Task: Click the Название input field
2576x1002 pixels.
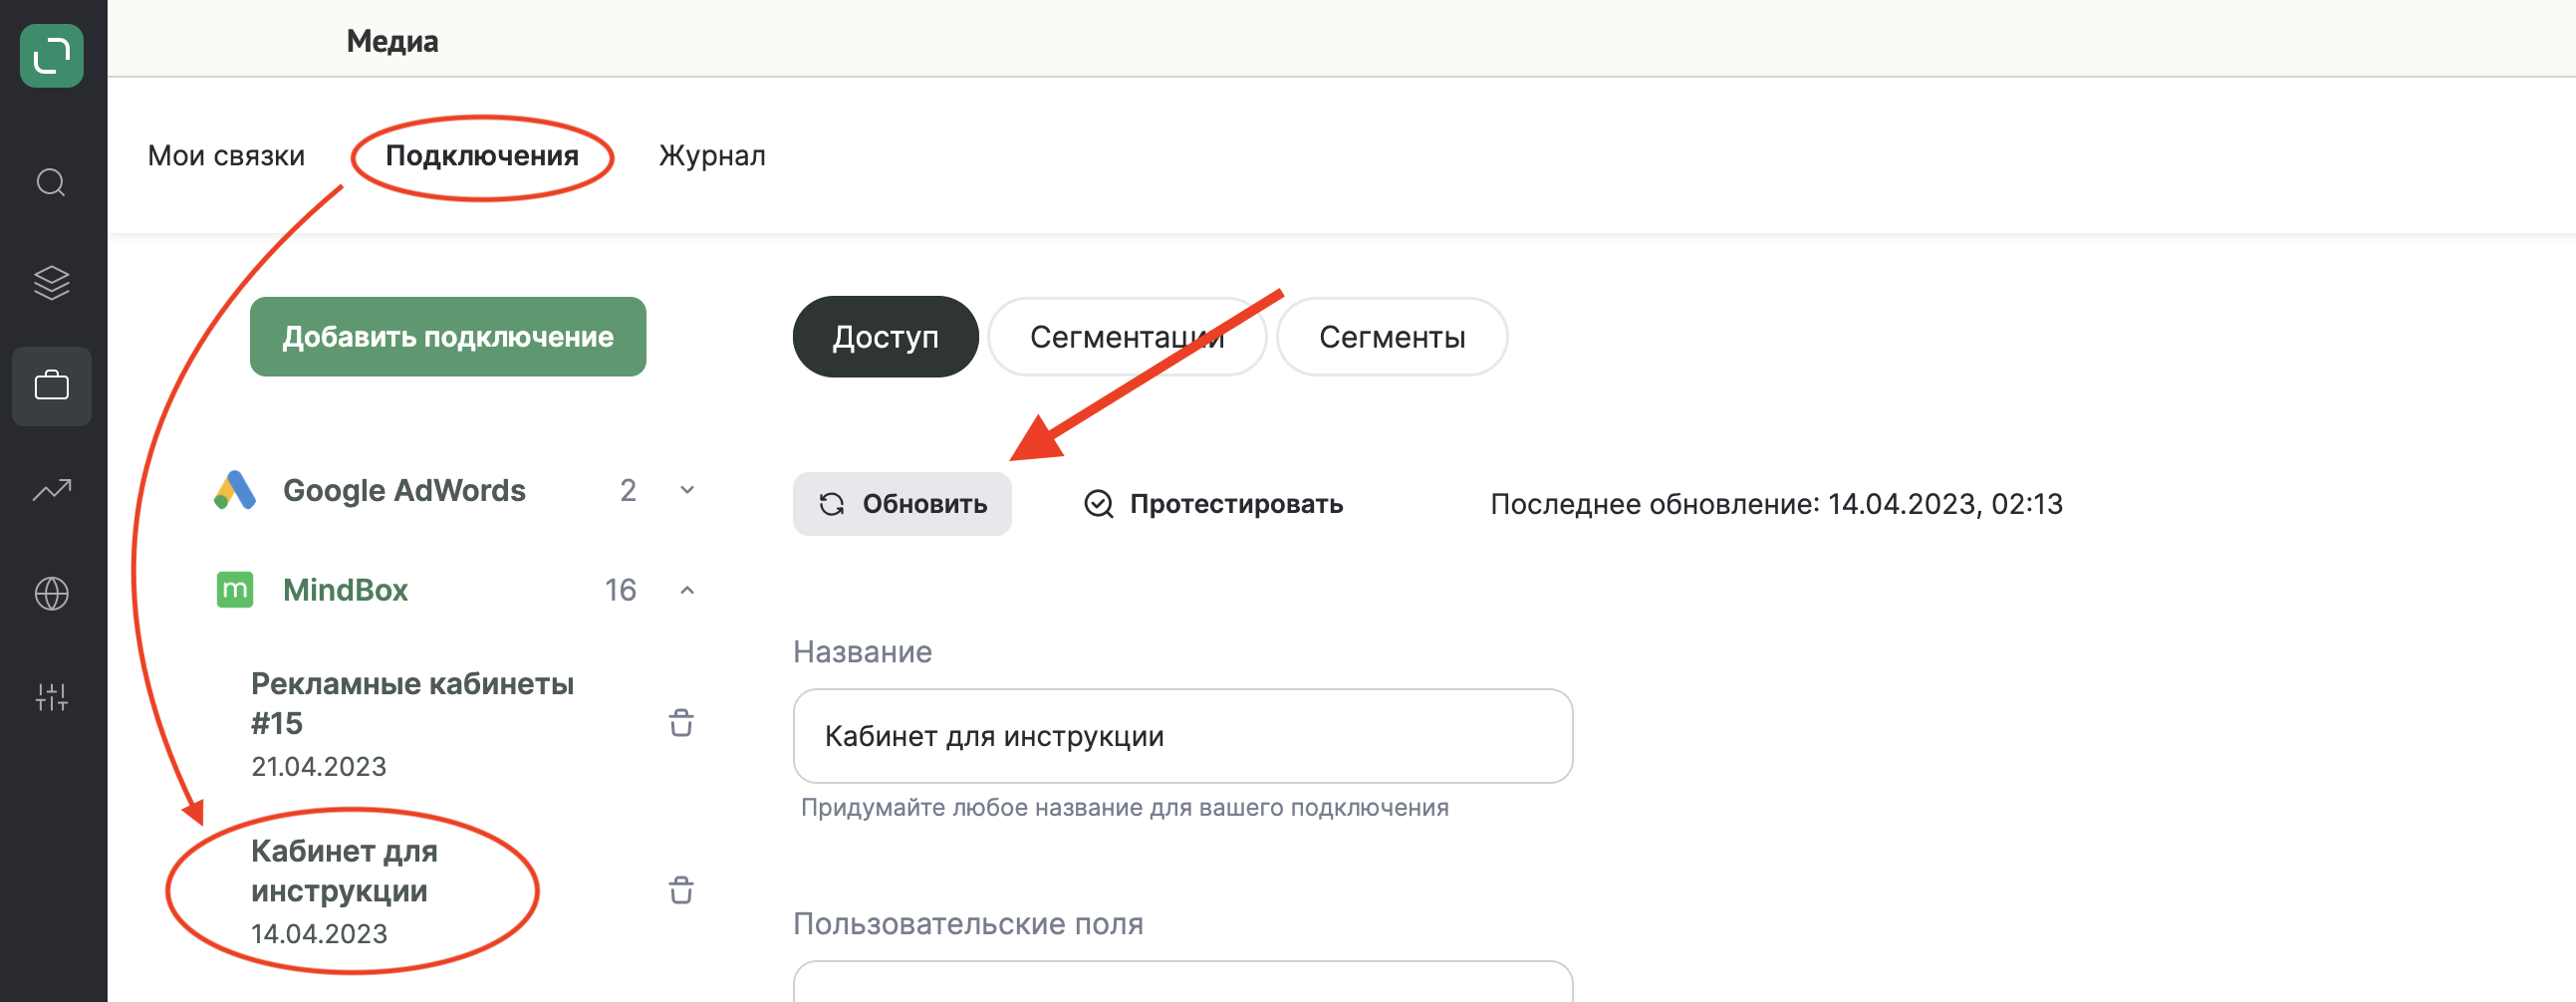Action: tap(1183, 736)
